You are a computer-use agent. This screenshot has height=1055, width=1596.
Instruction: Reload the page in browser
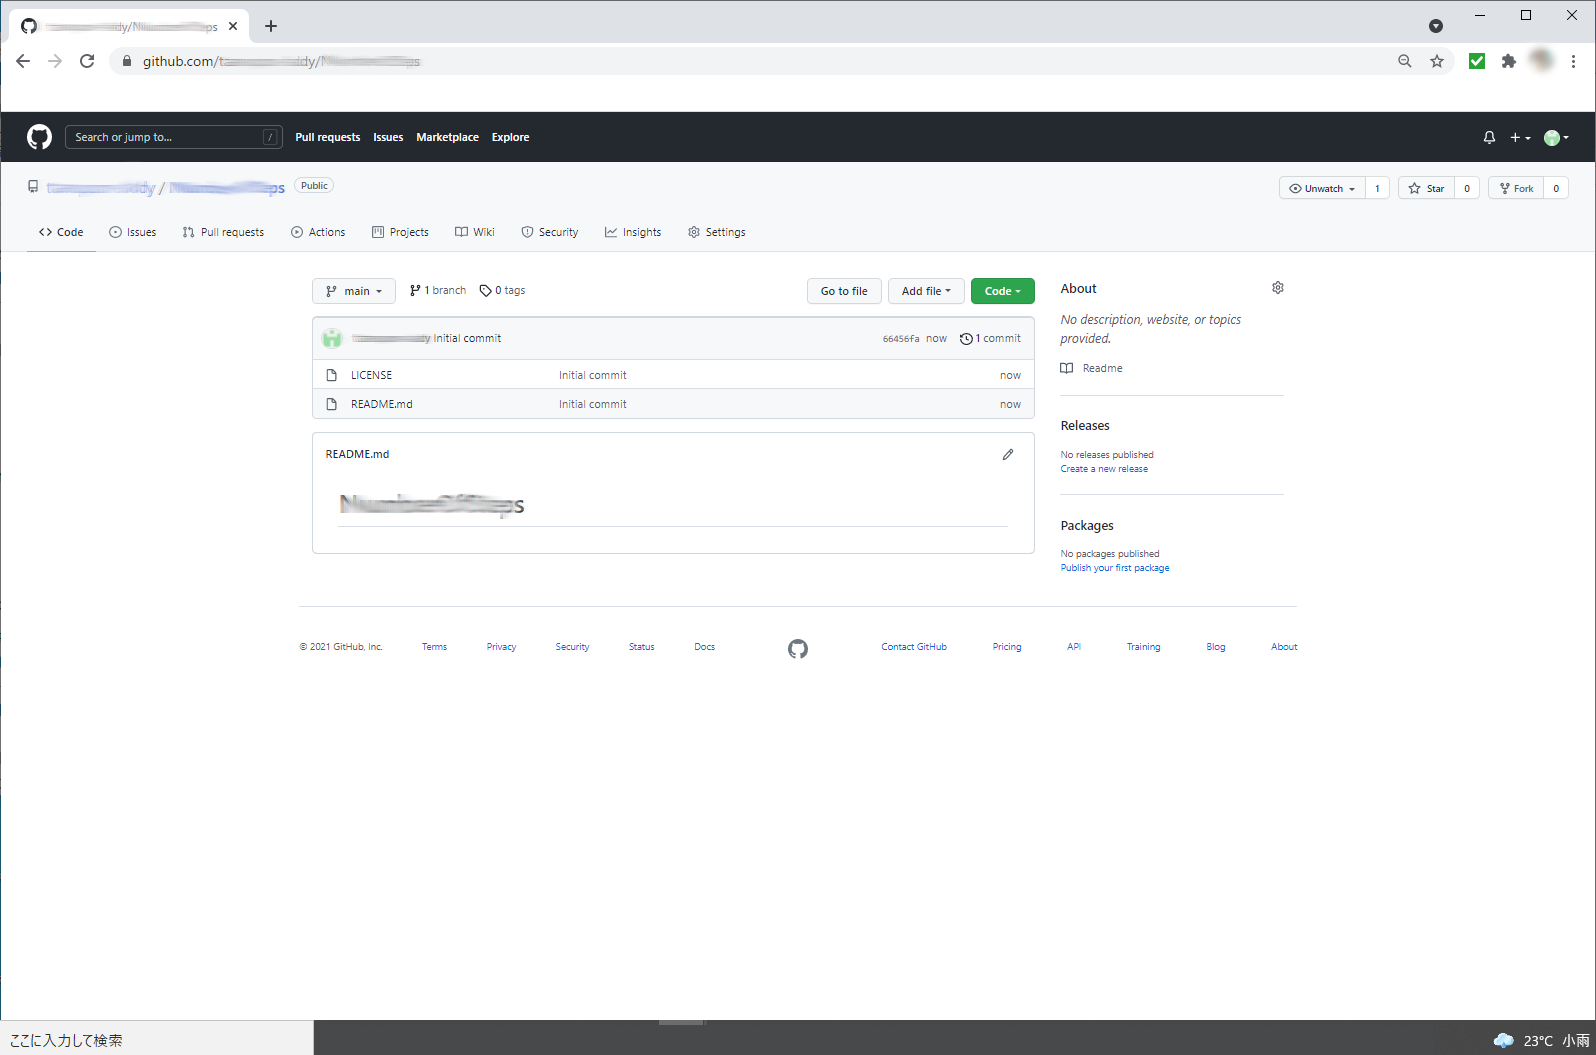[x=87, y=61]
